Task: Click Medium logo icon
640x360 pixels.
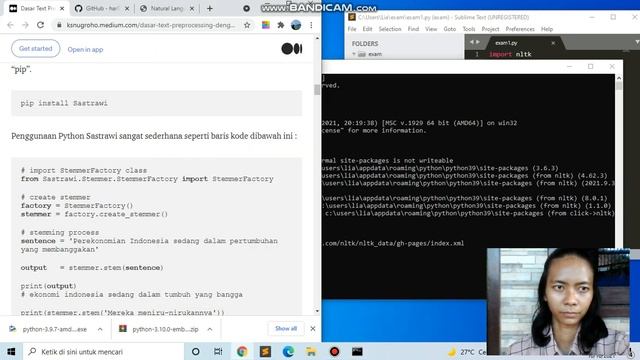Action: (x=292, y=49)
